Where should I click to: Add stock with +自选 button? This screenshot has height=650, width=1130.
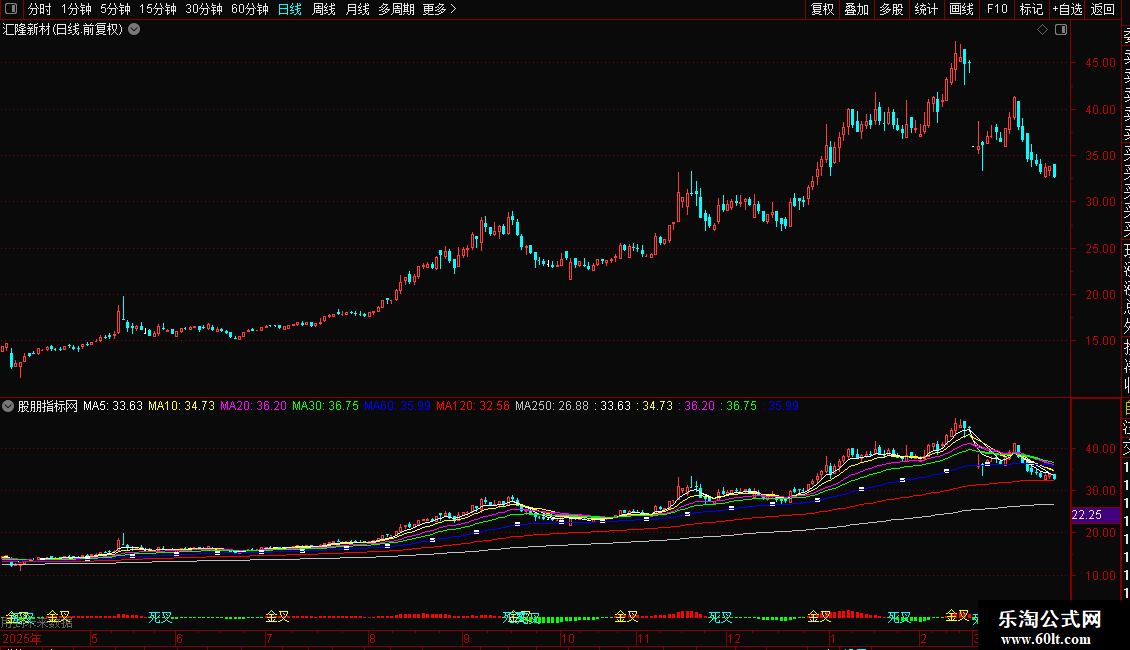coord(1067,9)
